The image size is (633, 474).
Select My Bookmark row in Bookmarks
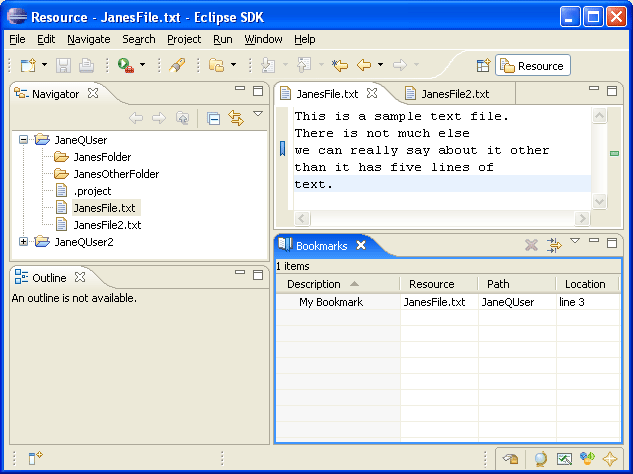(449, 302)
